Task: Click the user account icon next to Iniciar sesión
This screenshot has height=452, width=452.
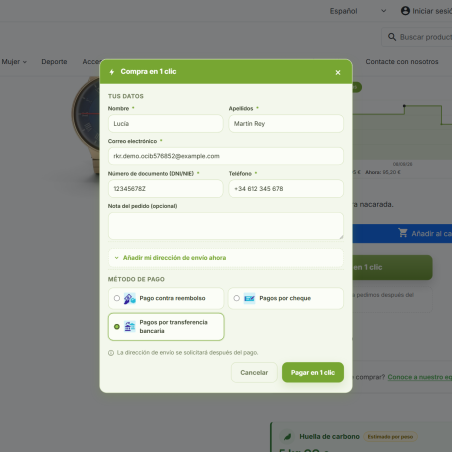Action: point(405,11)
